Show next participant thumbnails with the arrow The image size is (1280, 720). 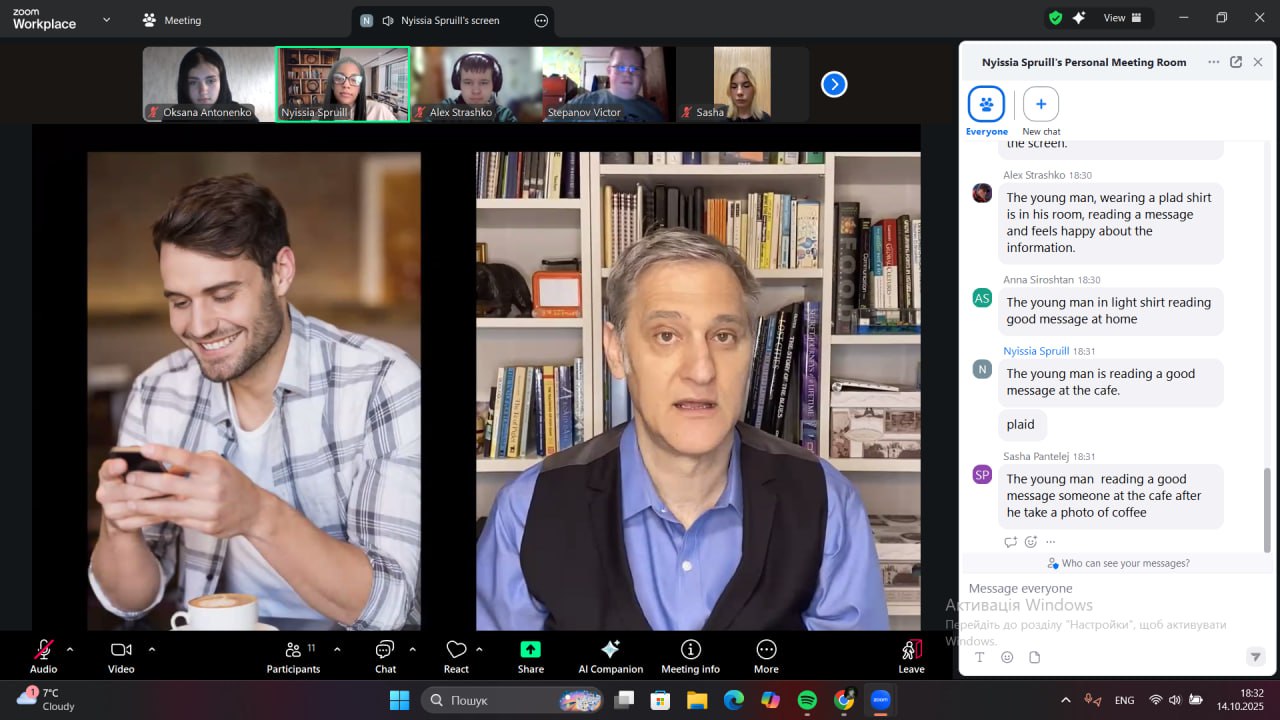(834, 85)
